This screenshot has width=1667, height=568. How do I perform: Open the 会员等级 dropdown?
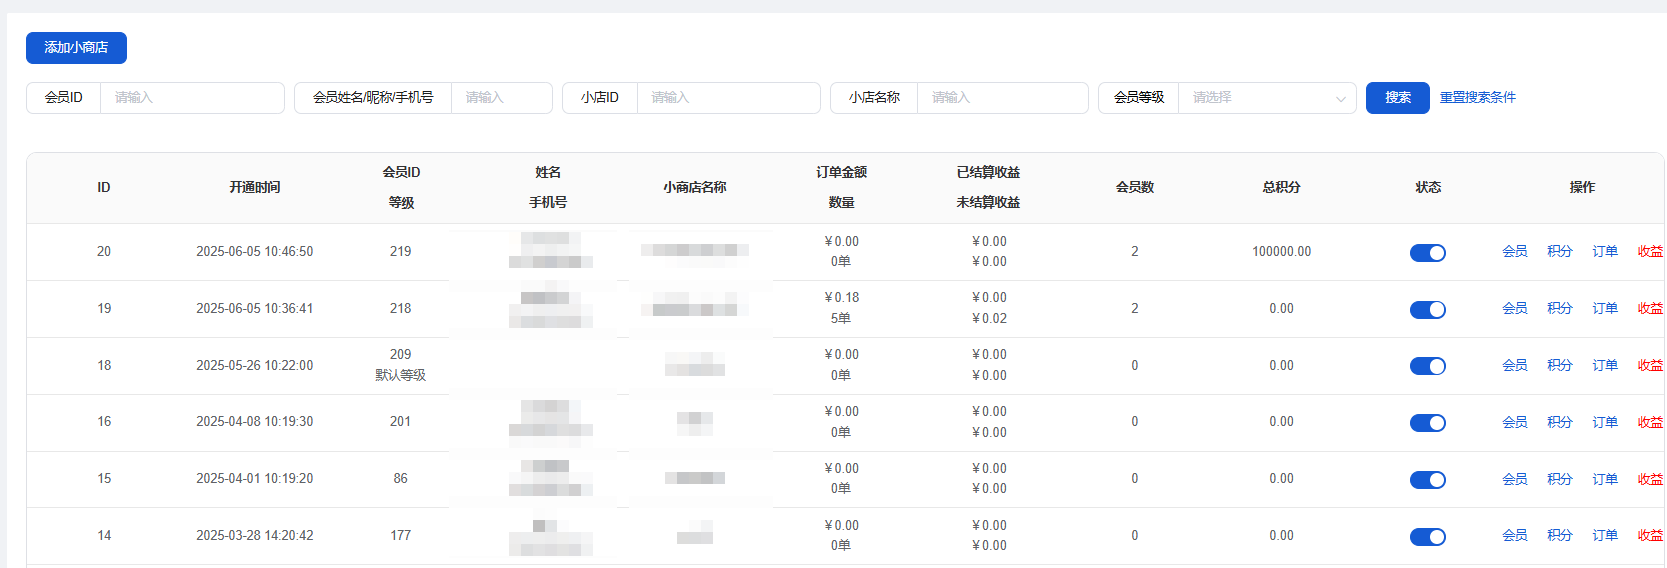1266,98
